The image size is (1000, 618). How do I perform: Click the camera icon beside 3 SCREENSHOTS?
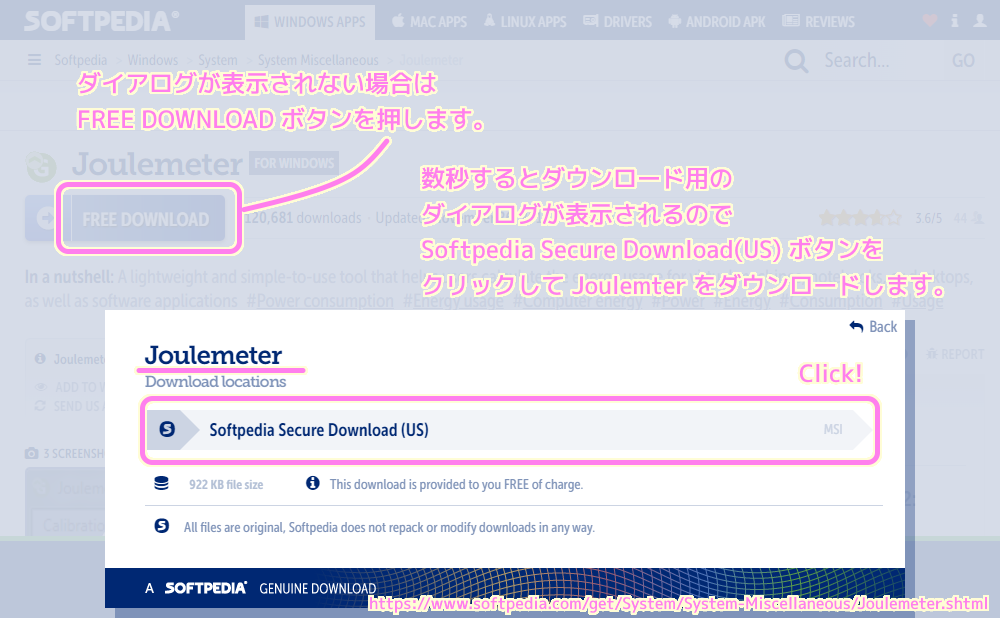click(31, 452)
